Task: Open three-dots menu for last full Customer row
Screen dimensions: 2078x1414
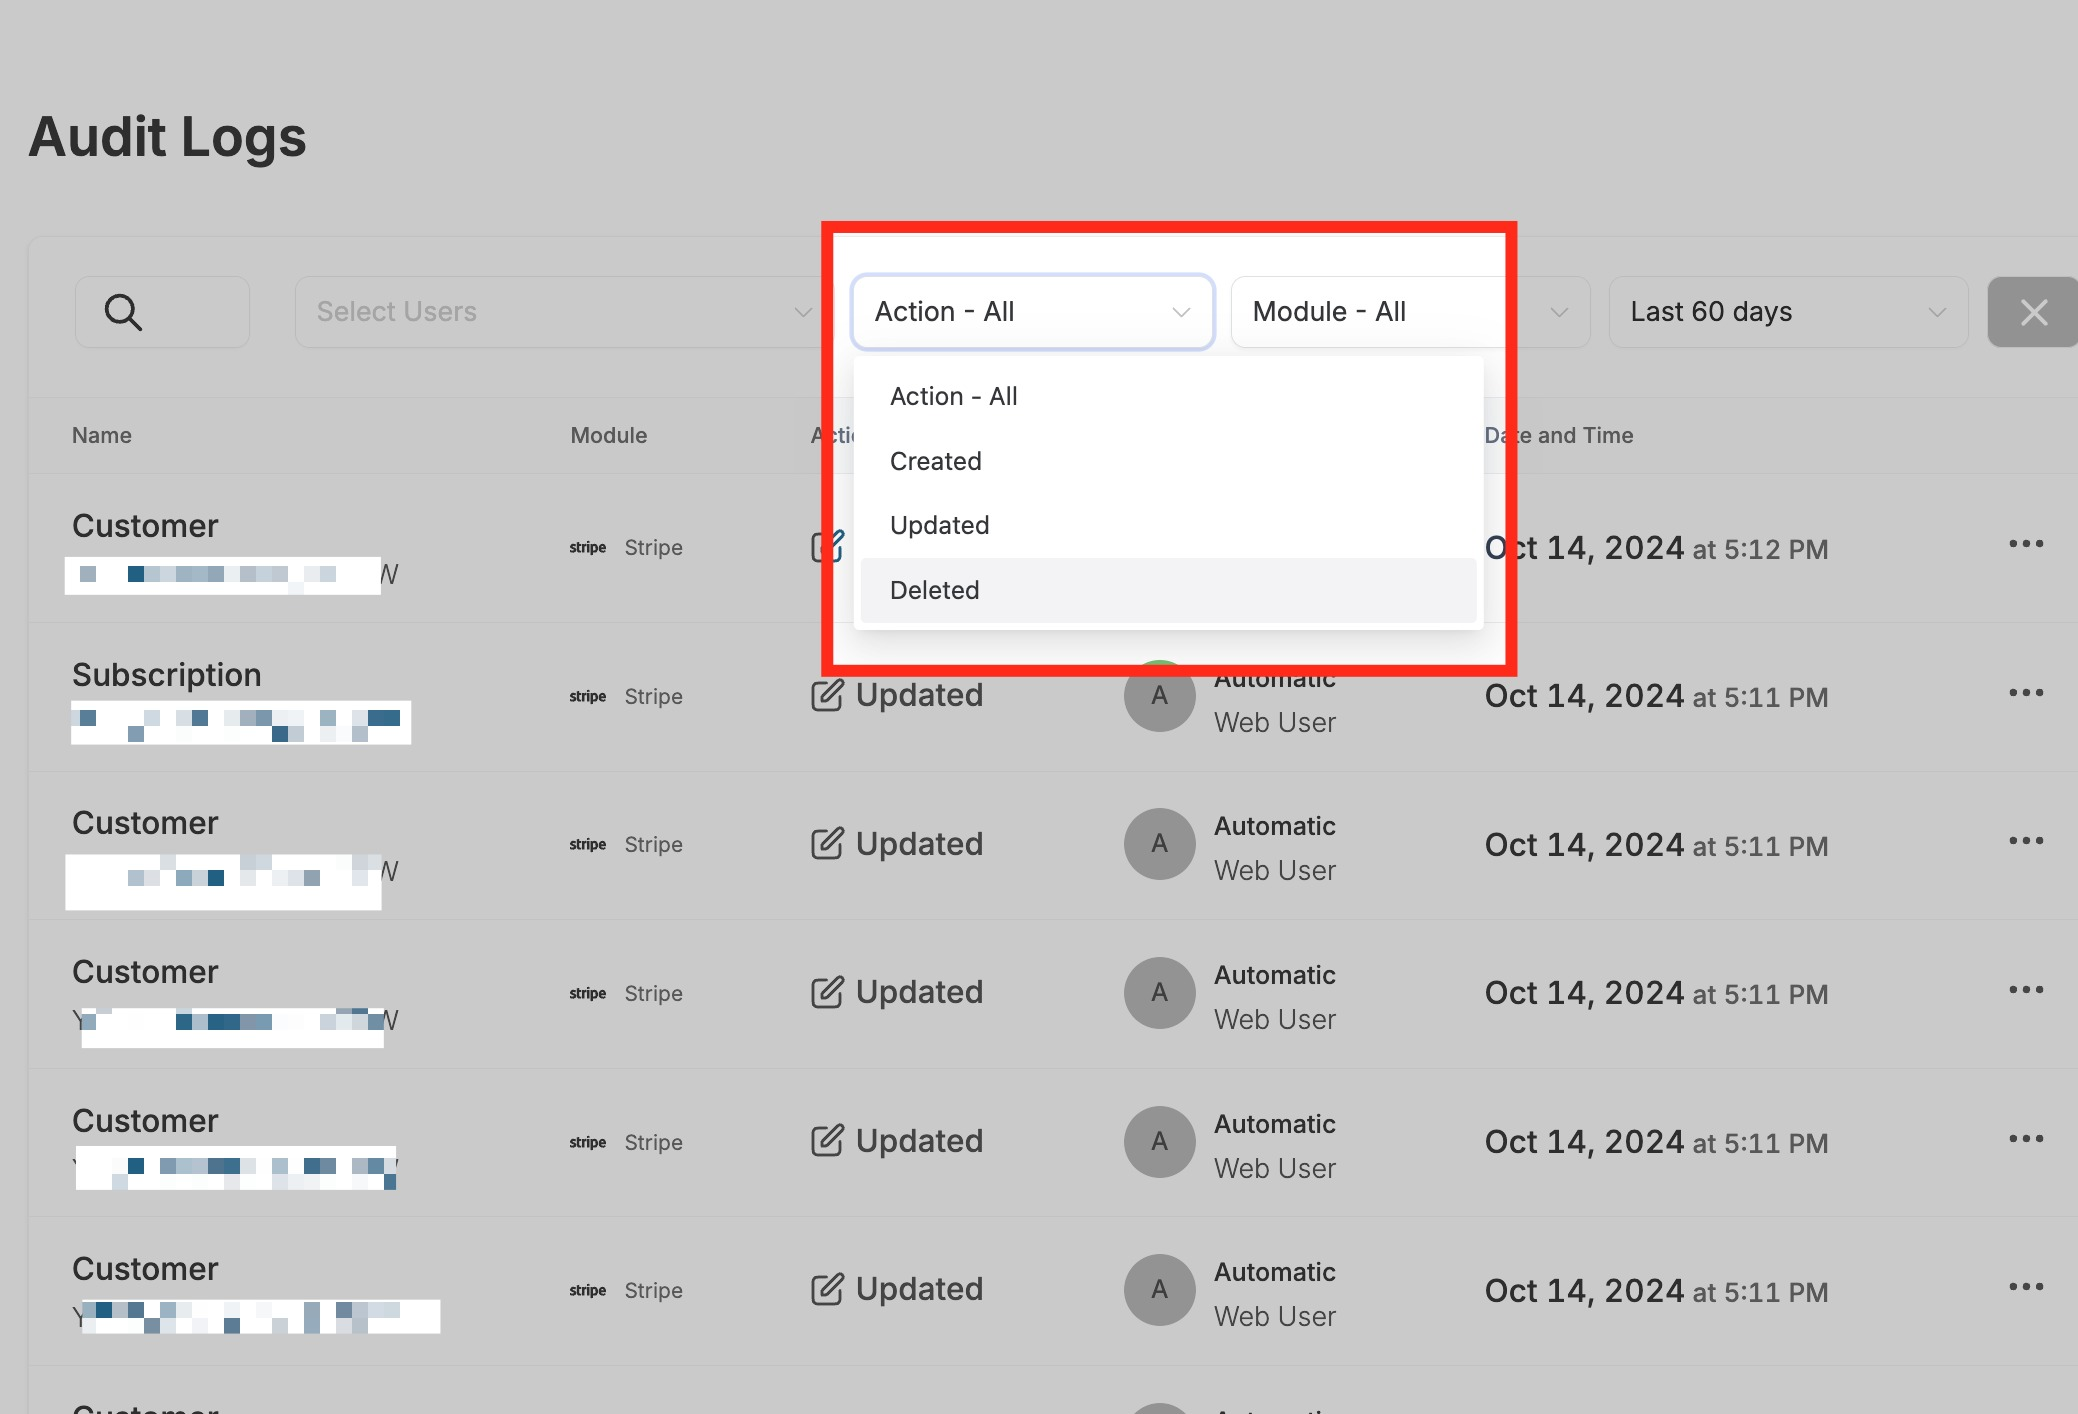Action: pyautogui.click(x=2025, y=1287)
